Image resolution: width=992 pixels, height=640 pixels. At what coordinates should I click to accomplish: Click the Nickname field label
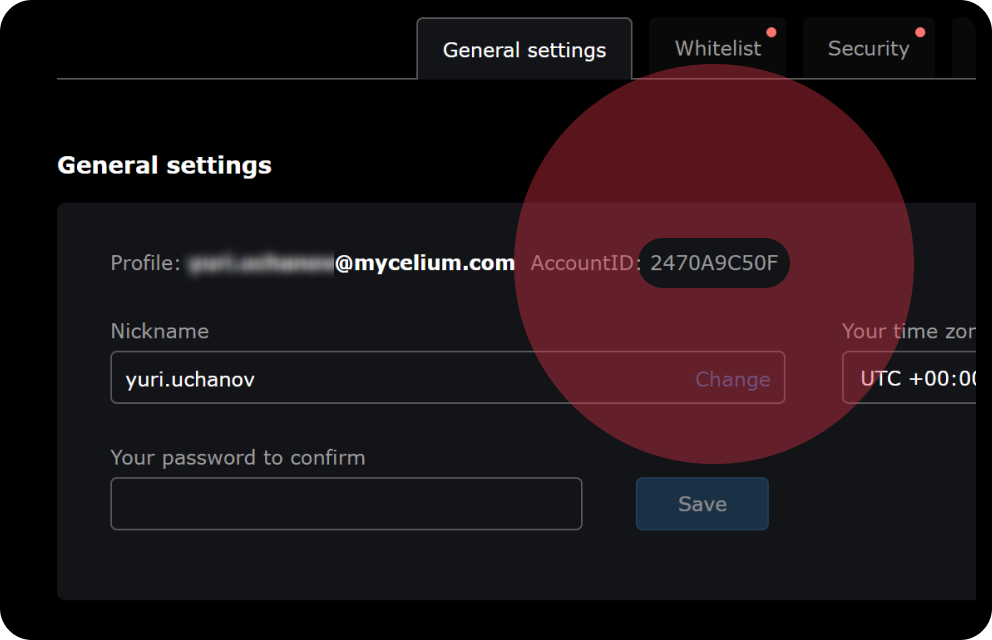[160, 331]
